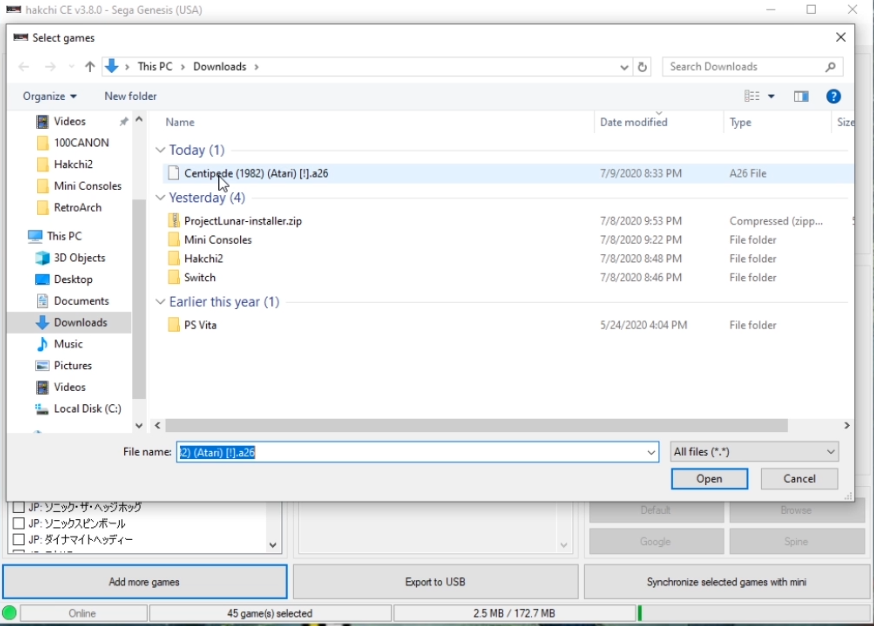Viewport: 874px width, 626px height.
Task: Click the memory usage progress bar
Action: click(754, 613)
